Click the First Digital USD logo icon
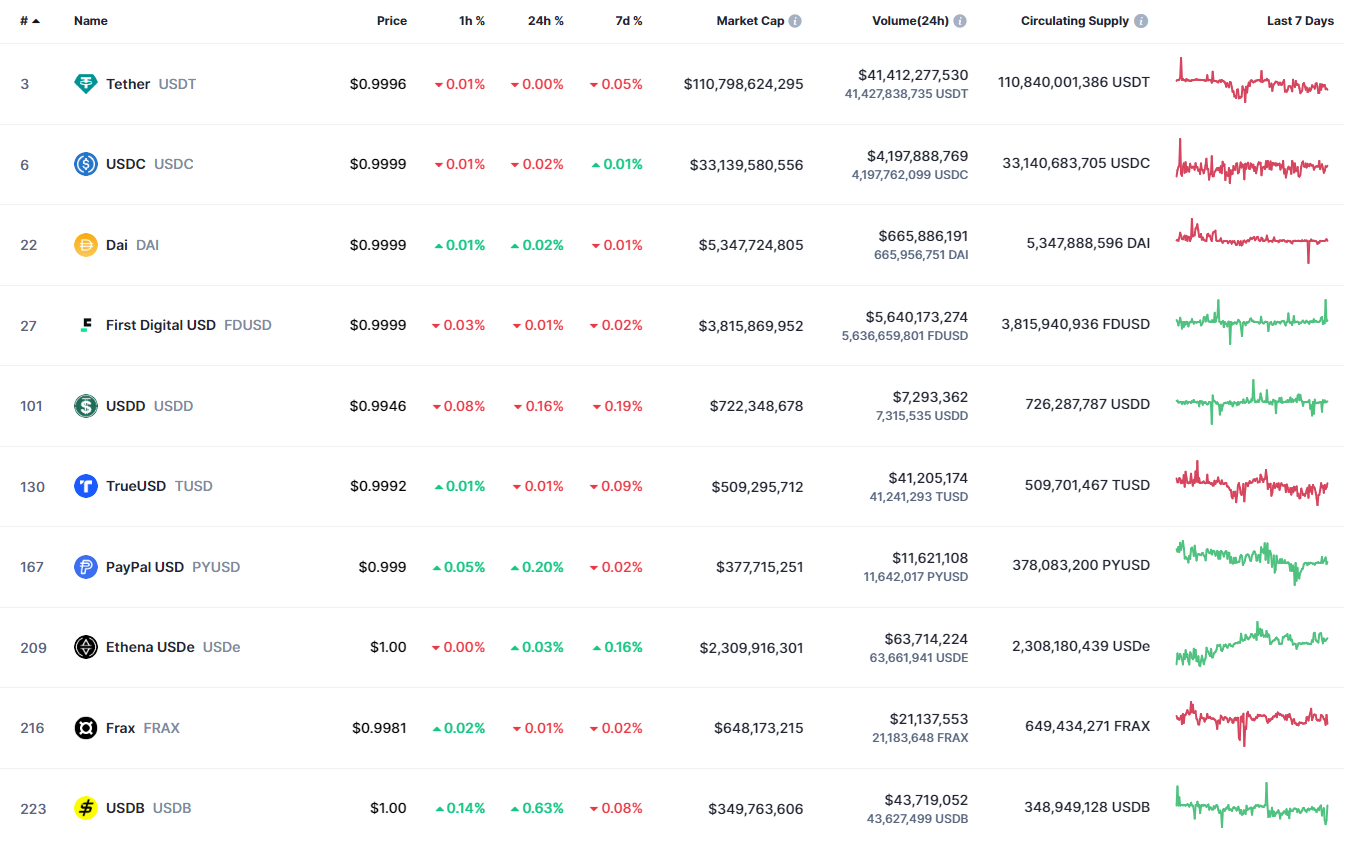Screen dimensions: 1364x844 pyautogui.click(x=86, y=325)
